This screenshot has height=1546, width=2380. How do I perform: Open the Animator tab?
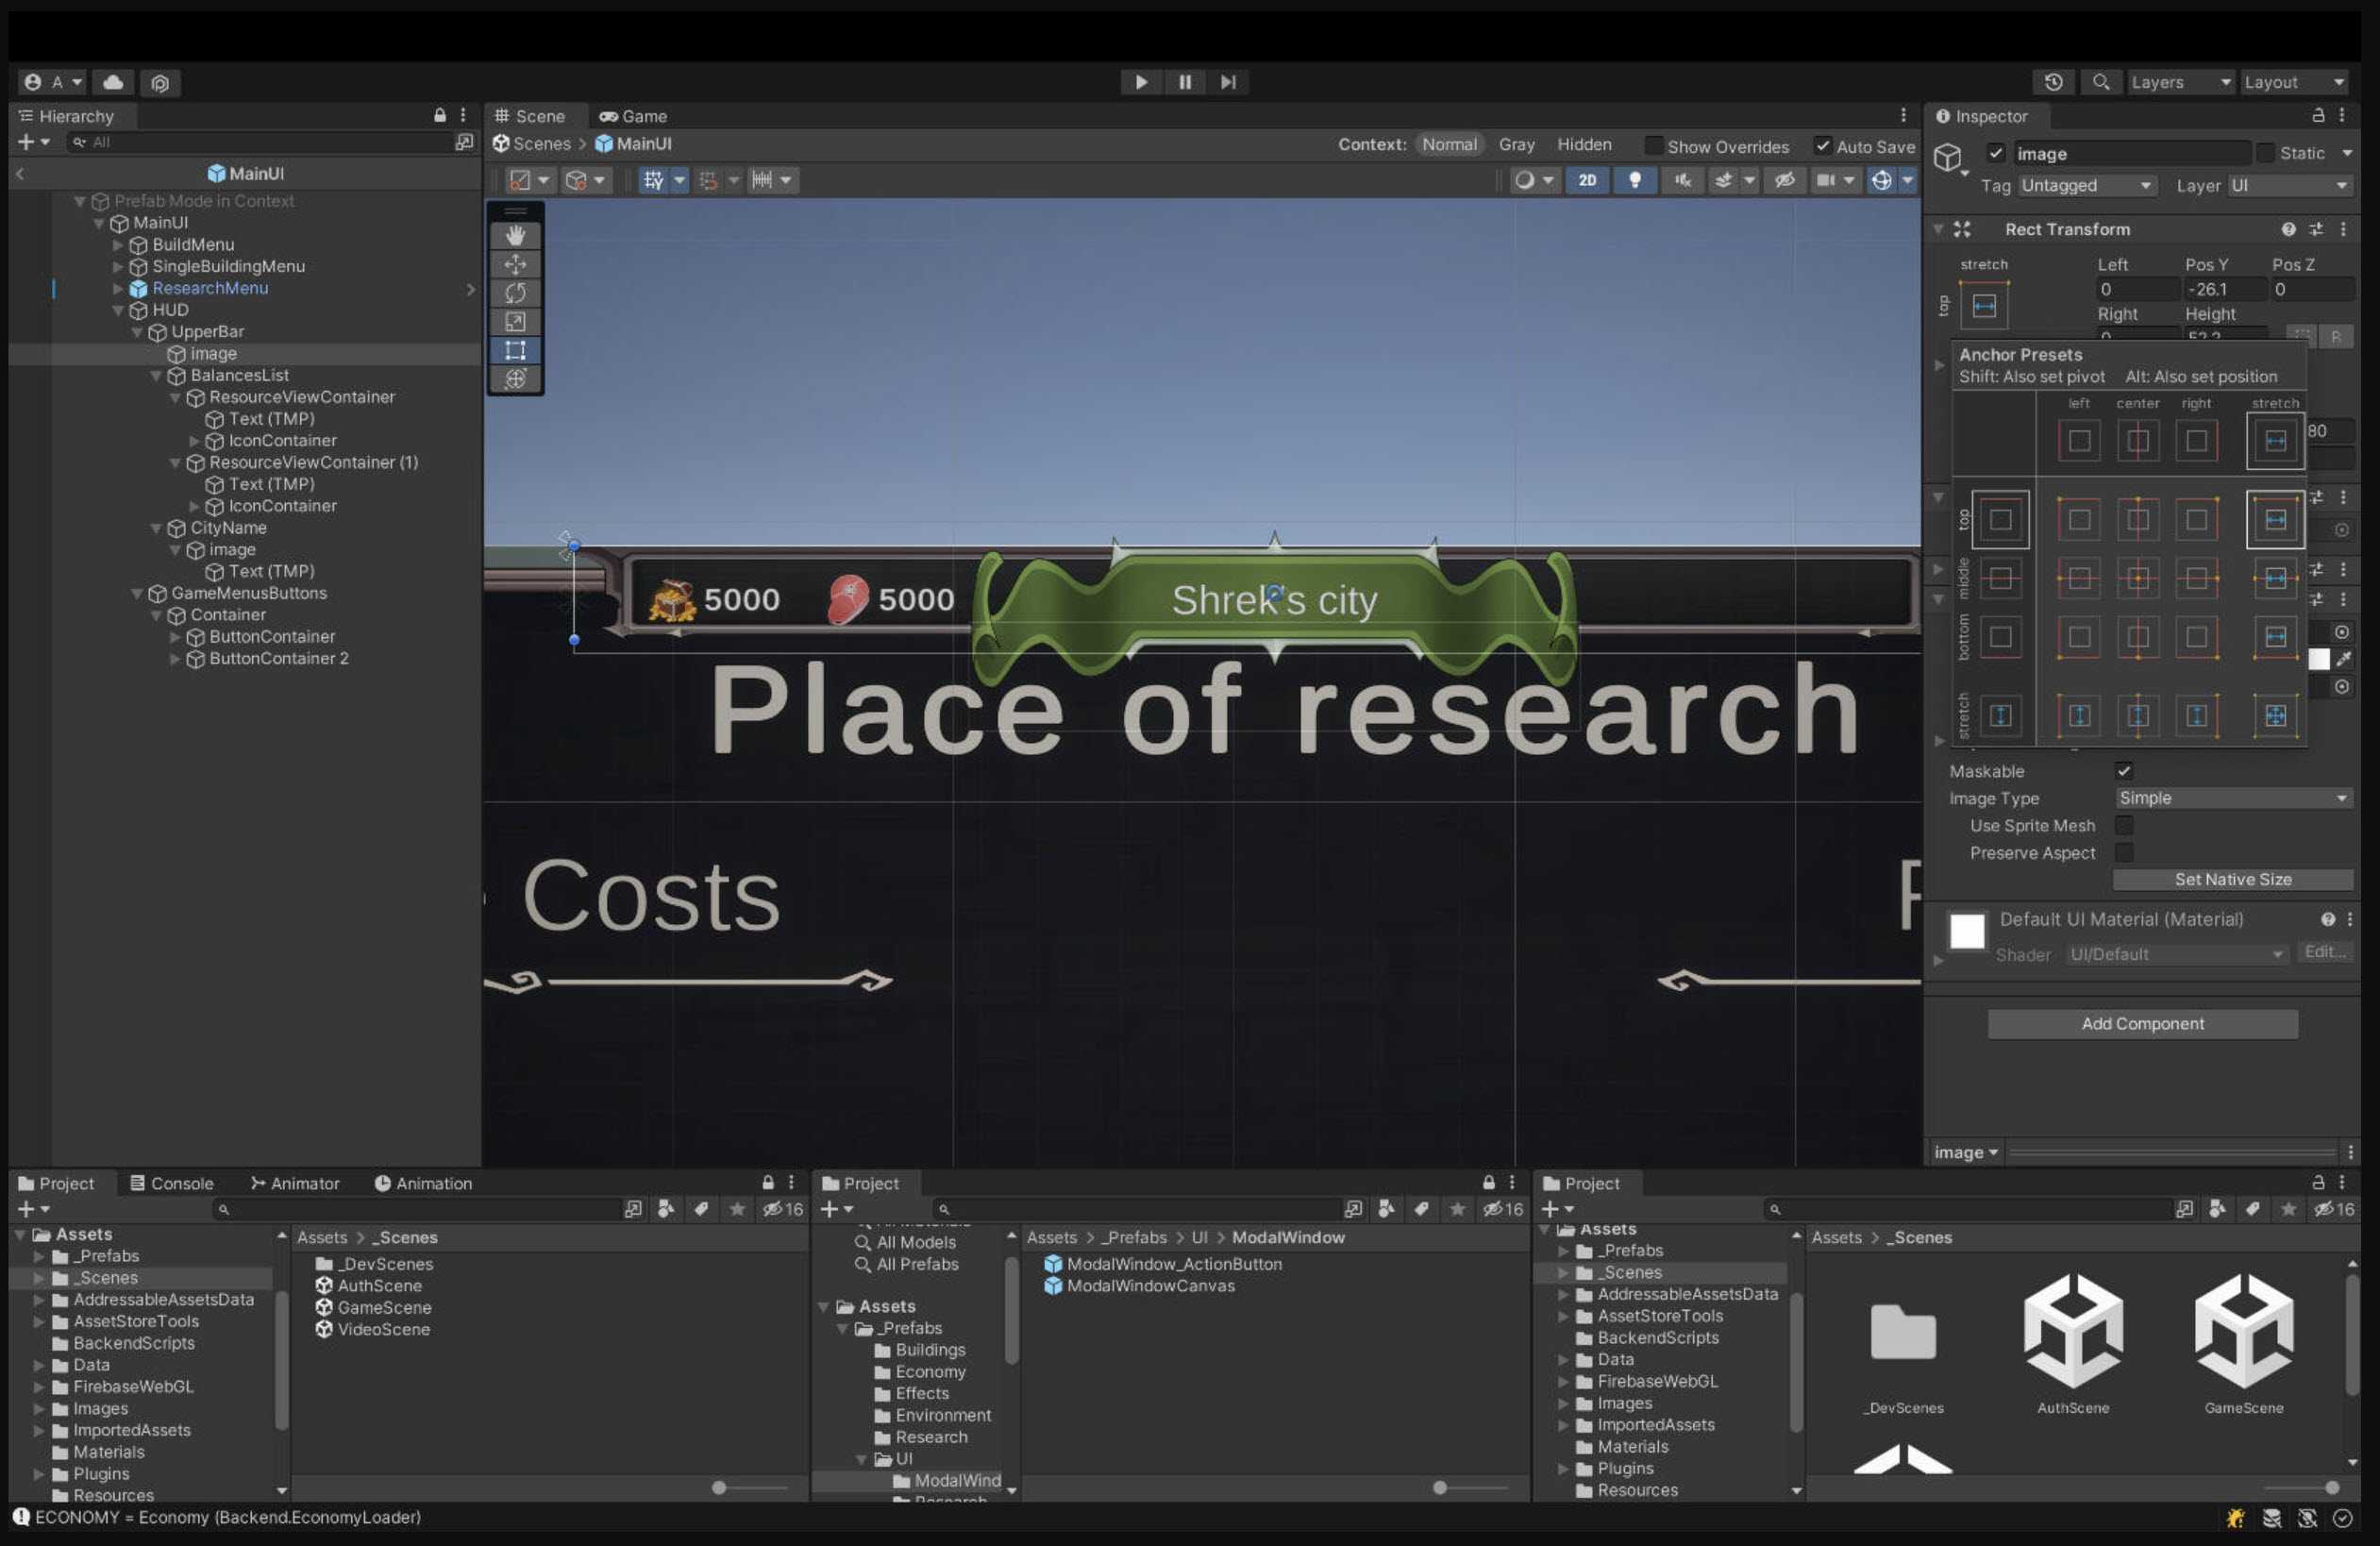click(295, 1183)
